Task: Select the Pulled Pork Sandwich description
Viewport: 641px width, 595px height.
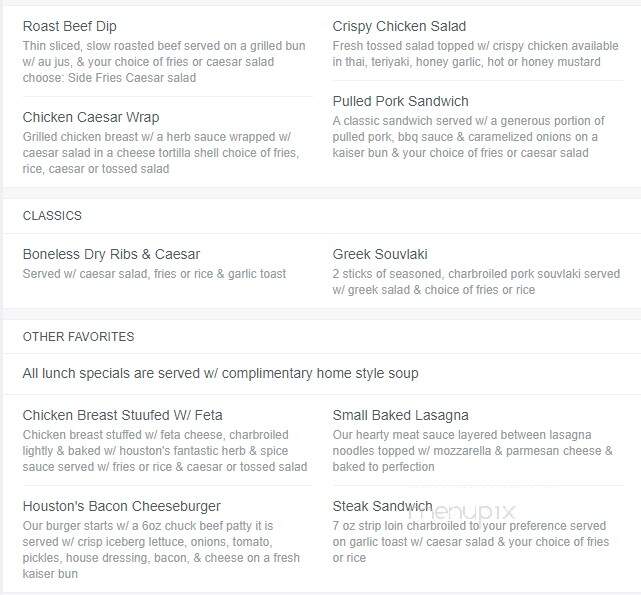Action: coord(468,137)
